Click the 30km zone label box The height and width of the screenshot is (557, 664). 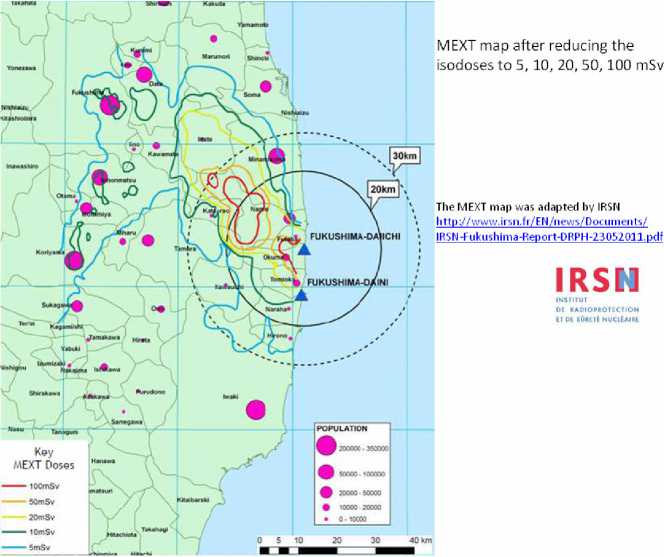pyautogui.click(x=404, y=156)
